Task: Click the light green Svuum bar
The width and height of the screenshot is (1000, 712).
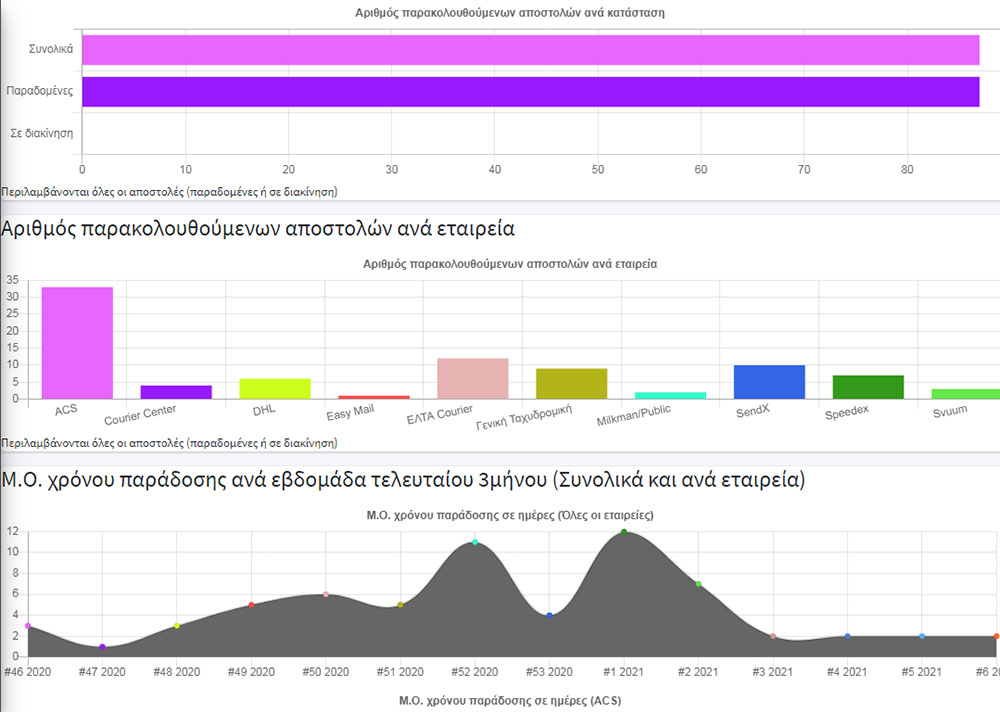Action: [966, 394]
